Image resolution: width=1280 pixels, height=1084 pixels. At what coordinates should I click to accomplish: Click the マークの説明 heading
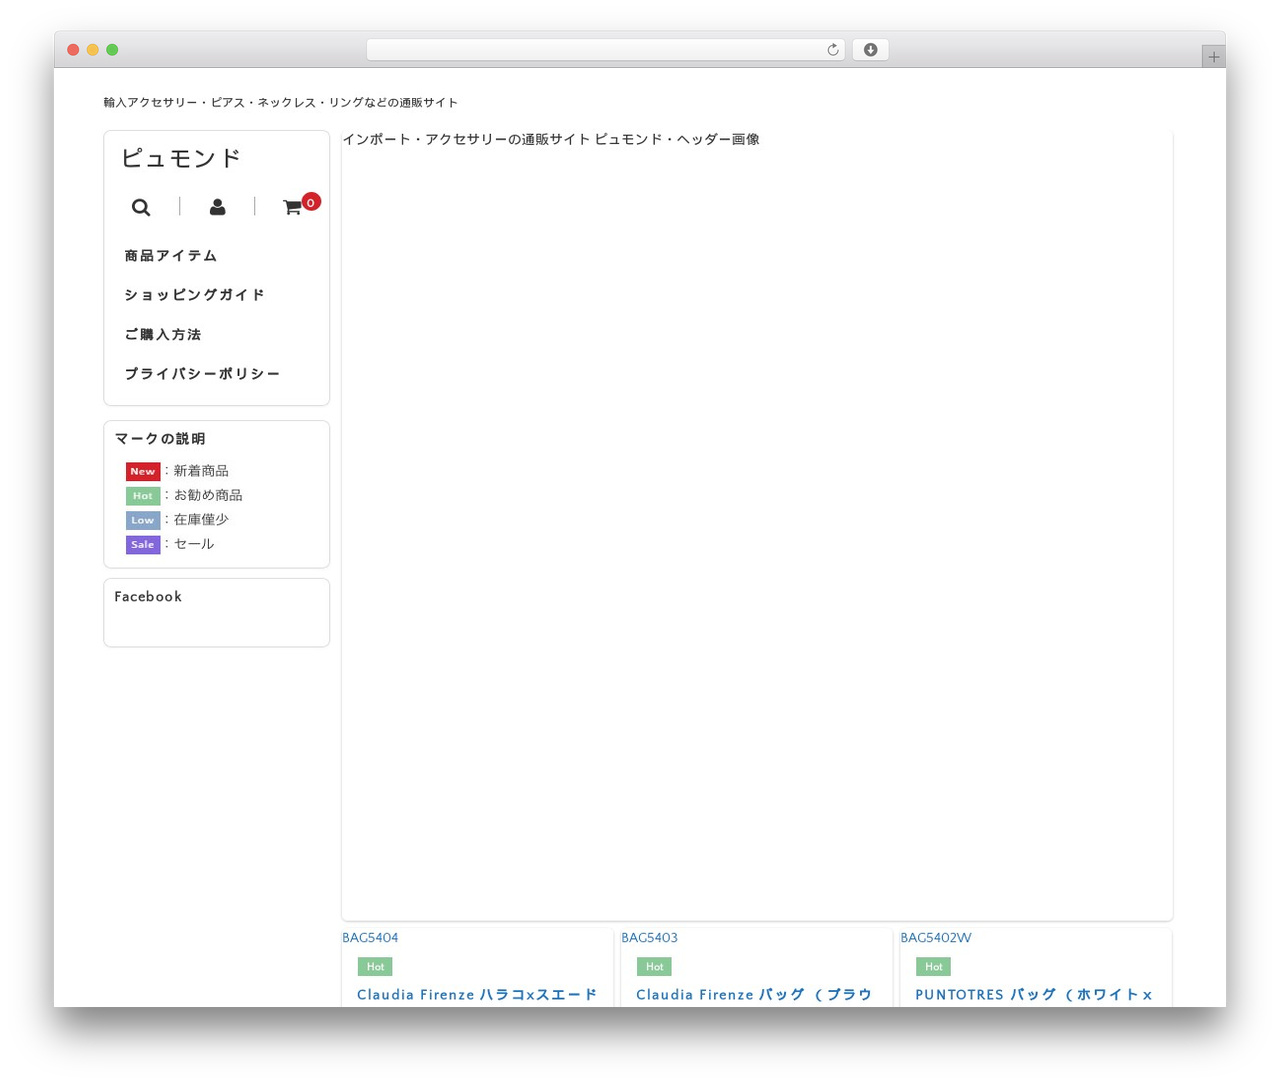pyautogui.click(x=160, y=439)
